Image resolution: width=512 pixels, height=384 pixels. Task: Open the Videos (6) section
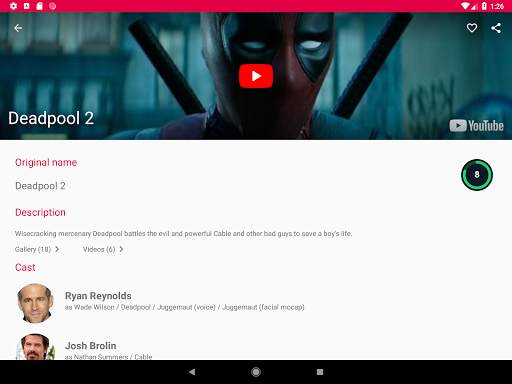tap(99, 249)
